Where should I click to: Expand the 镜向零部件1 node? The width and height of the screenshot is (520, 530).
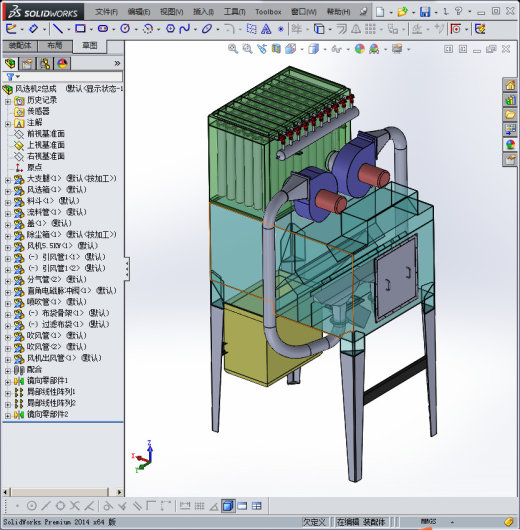point(8,382)
